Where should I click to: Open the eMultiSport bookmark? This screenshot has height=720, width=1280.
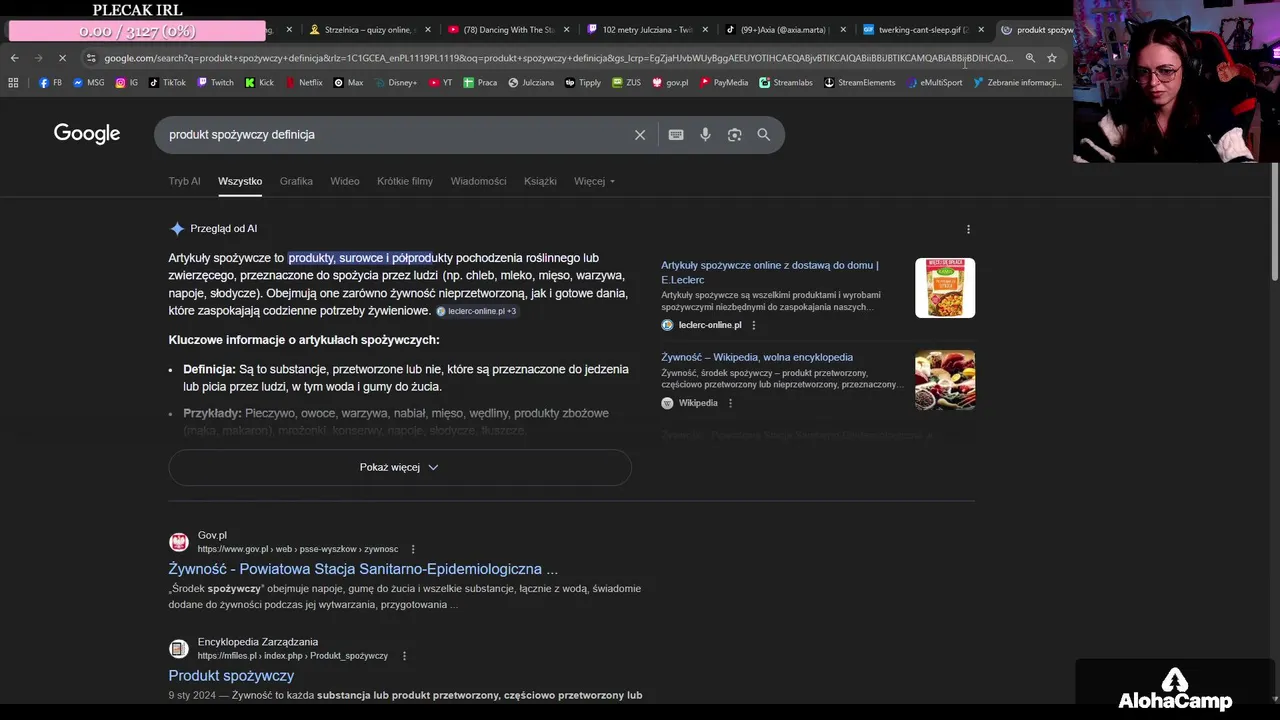click(x=935, y=83)
